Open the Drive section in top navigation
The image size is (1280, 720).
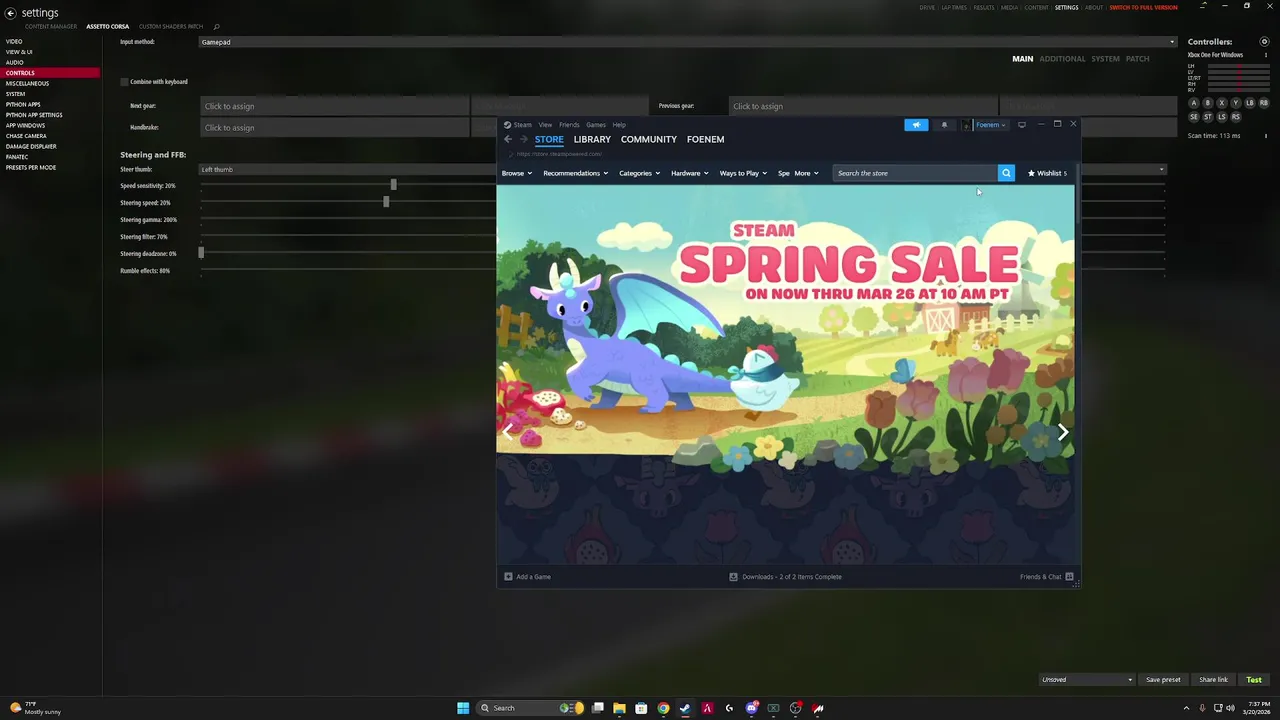(x=926, y=7)
